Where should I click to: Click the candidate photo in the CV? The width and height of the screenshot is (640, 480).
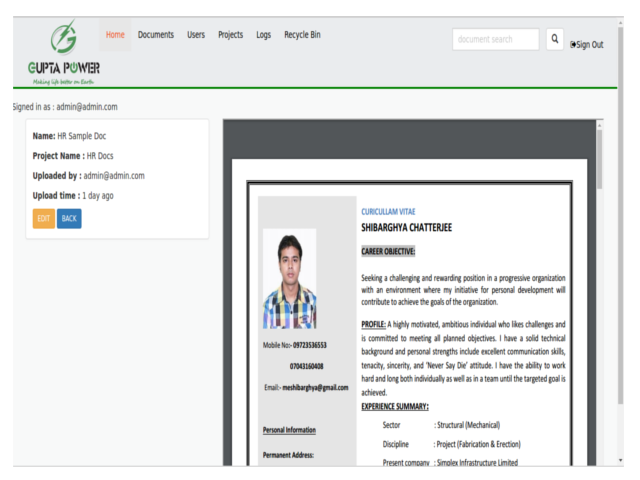[x=290, y=279]
